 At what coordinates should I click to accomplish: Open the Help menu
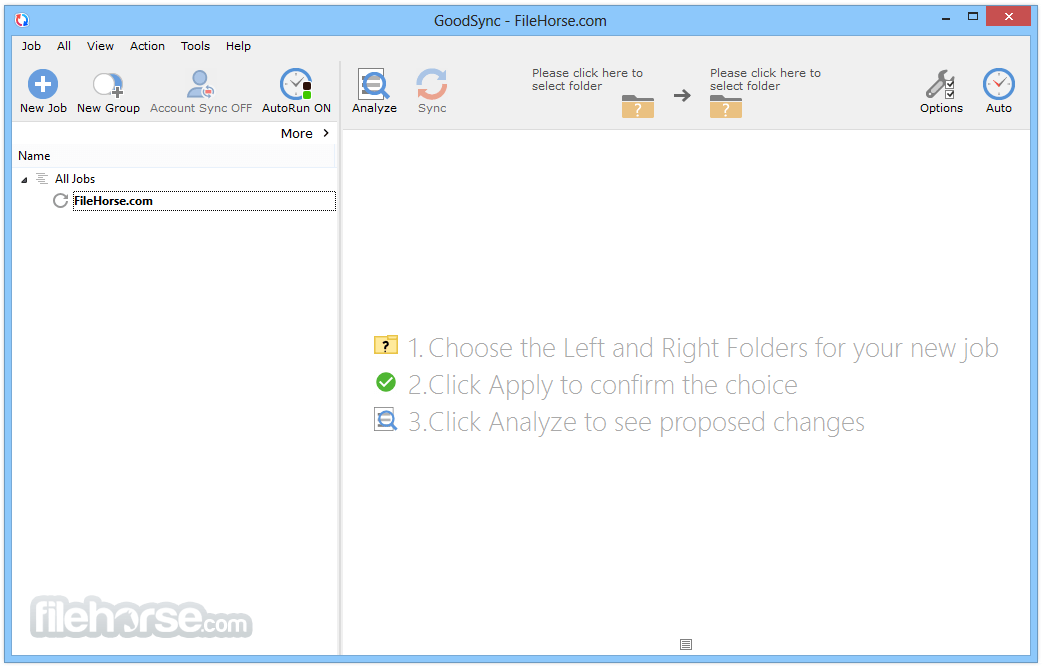[x=238, y=46]
